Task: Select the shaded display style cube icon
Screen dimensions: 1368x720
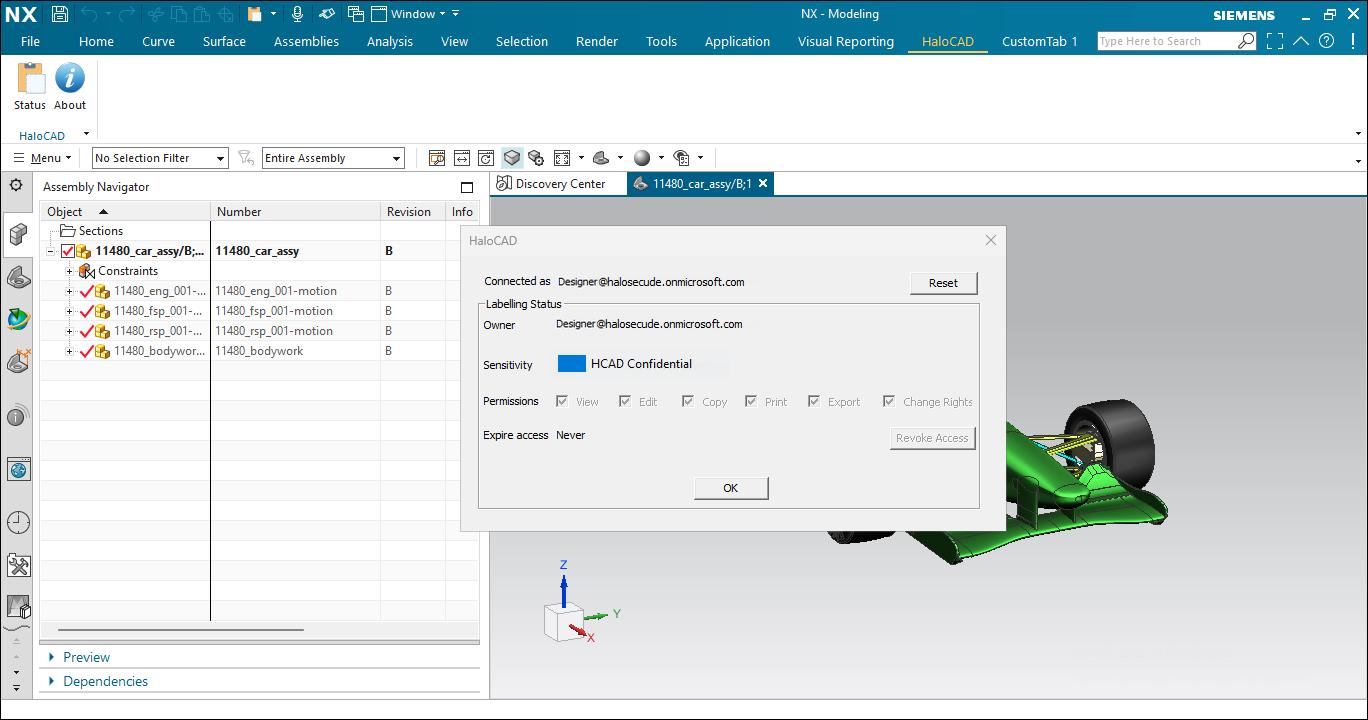Action: 511,157
